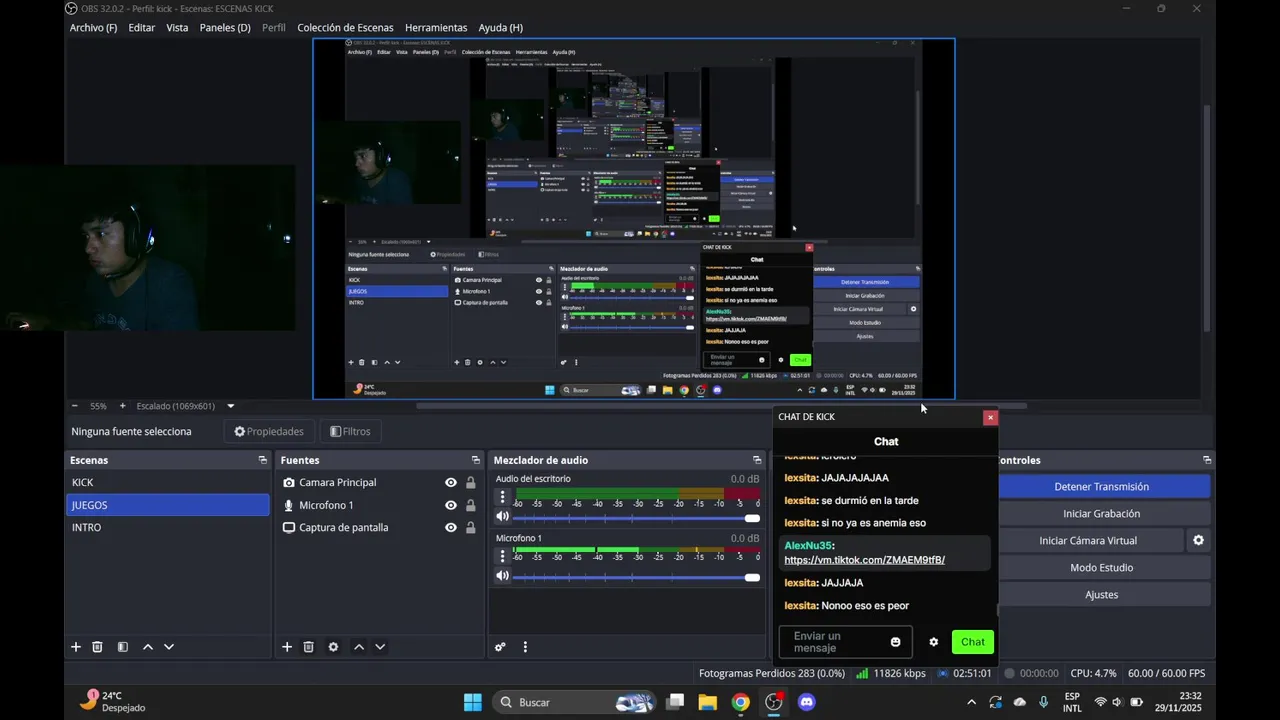Click Filtros button in source toolbar
Image resolution: width=1280 pixels, height=720 pixels.
(x=350, y=432)
